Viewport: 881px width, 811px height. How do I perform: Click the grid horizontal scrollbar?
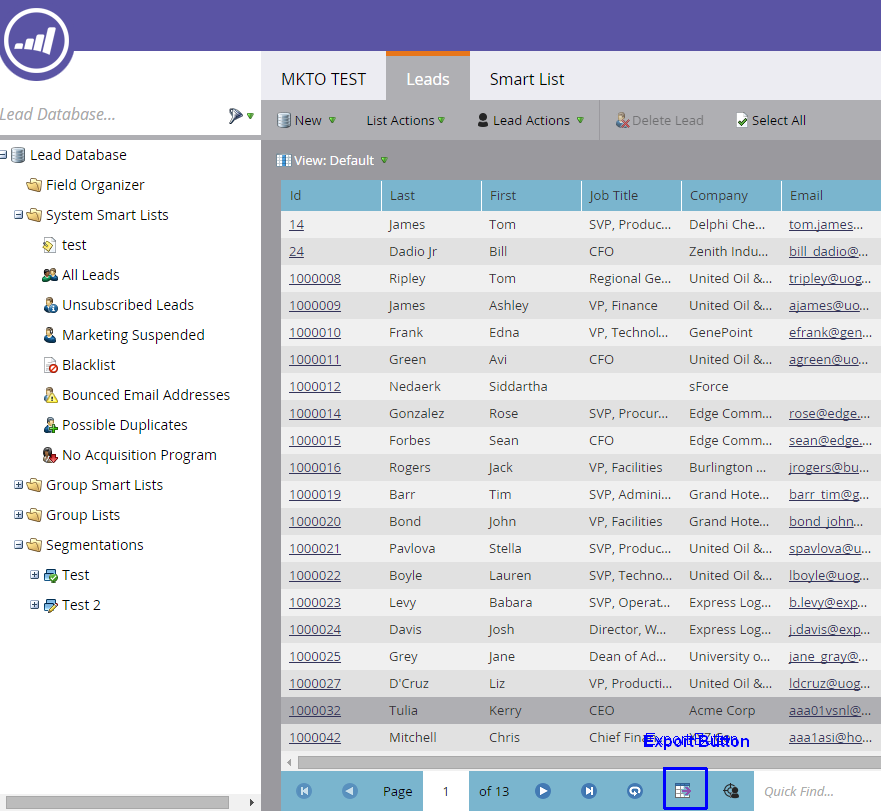pos(589,763)
